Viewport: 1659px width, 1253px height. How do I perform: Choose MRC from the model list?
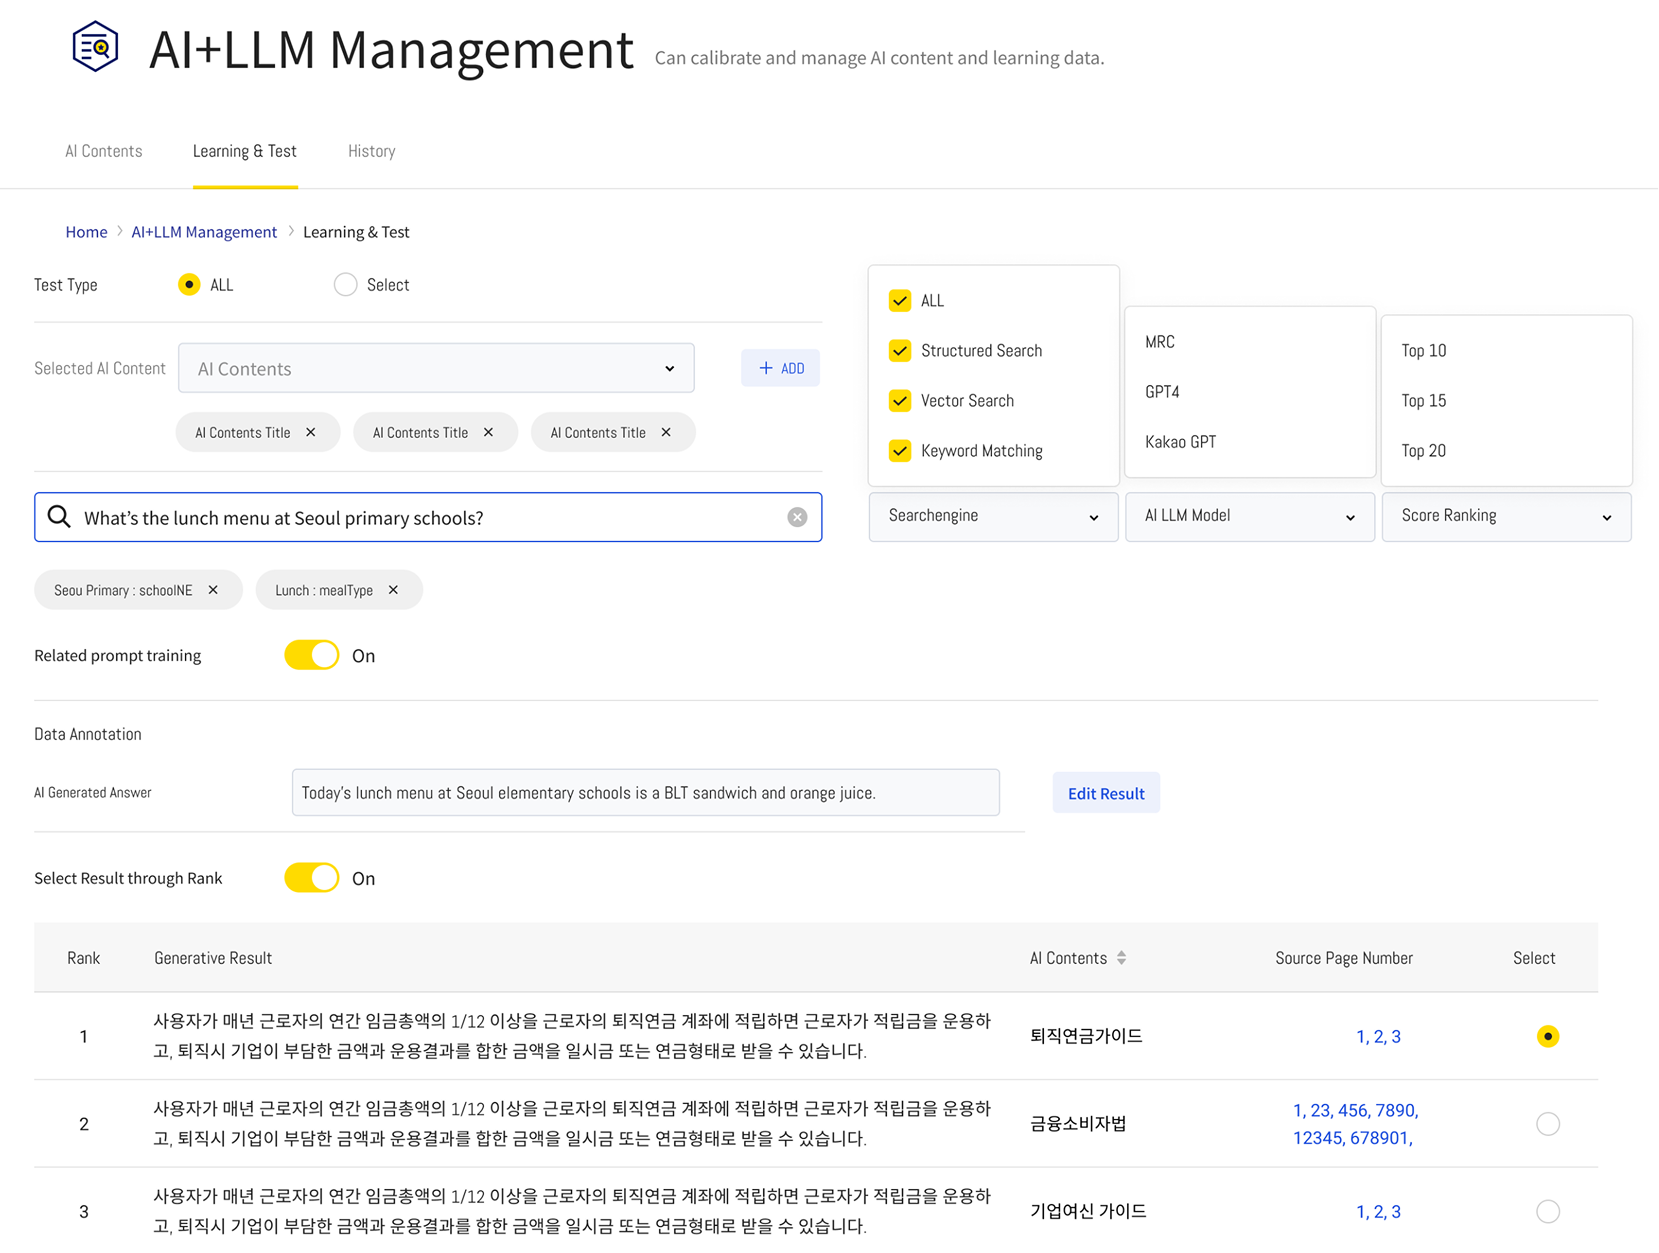pos(1160,342)
